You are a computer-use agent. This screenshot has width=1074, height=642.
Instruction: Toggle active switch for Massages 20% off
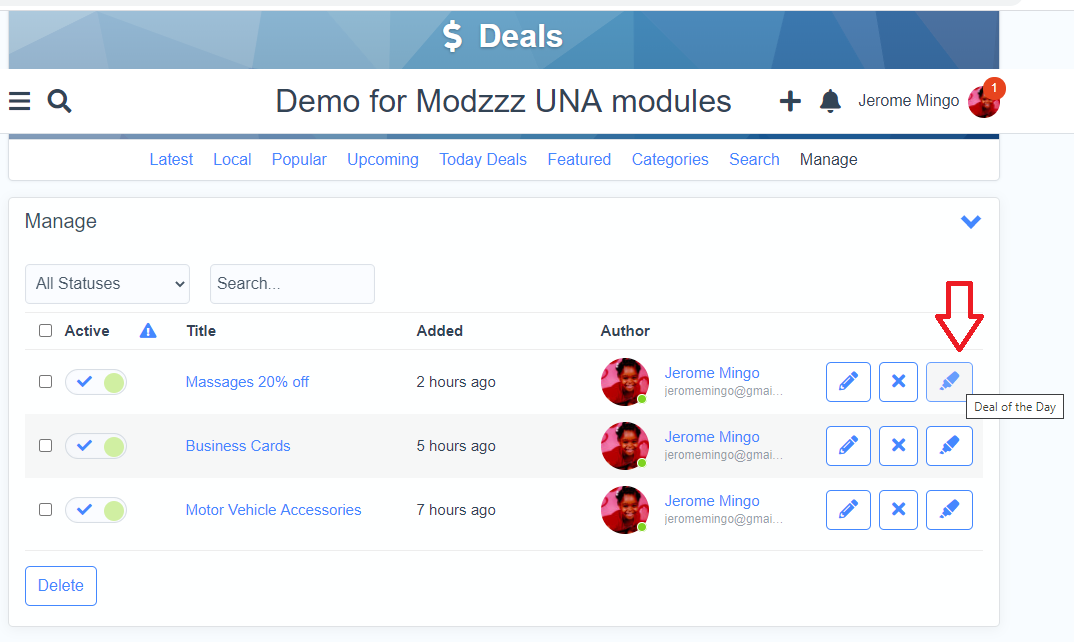96,382
